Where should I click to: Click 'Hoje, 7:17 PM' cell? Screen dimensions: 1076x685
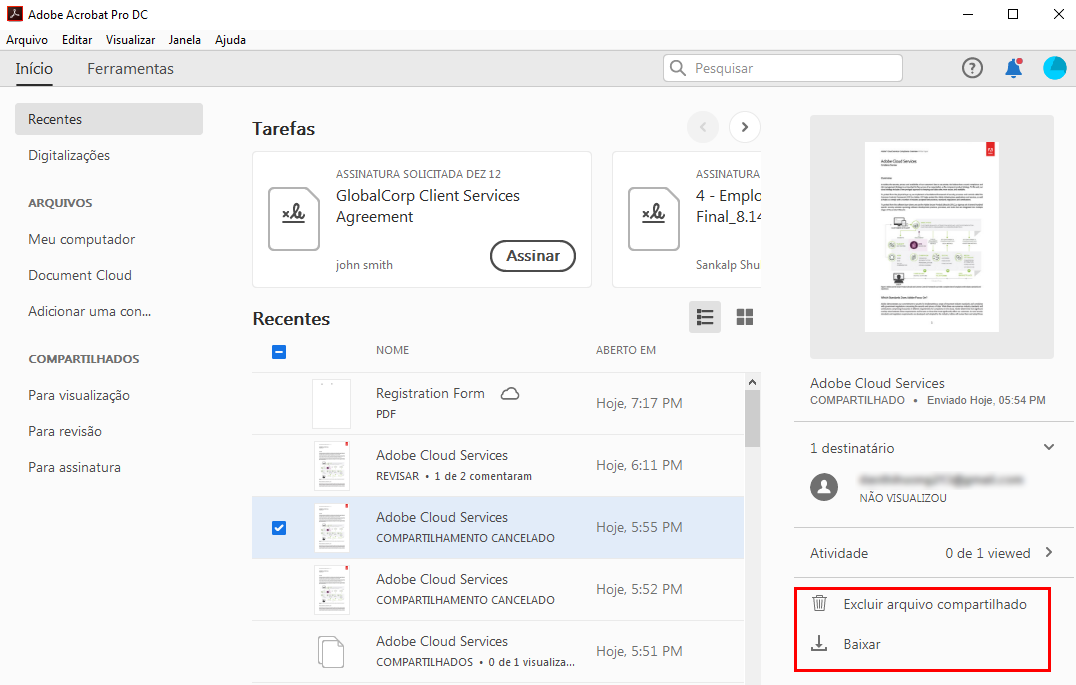pyautogui.click(x=639, y=404)
